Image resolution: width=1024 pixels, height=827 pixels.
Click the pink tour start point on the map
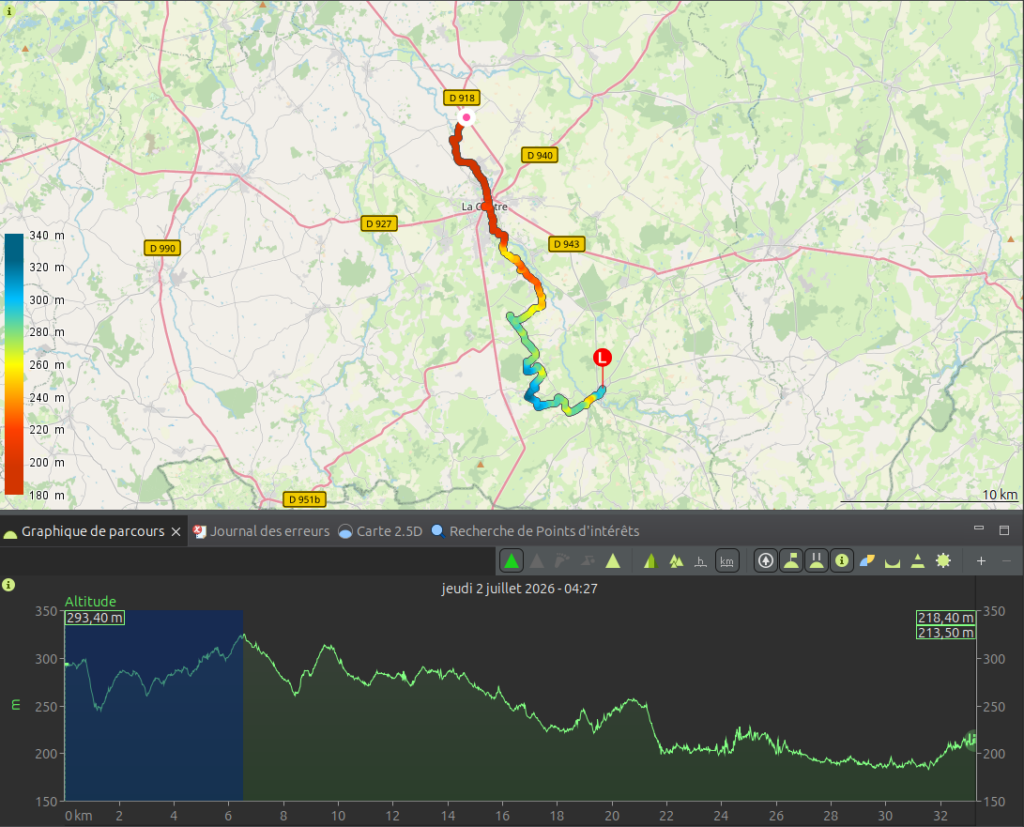(x=466, y=118)
